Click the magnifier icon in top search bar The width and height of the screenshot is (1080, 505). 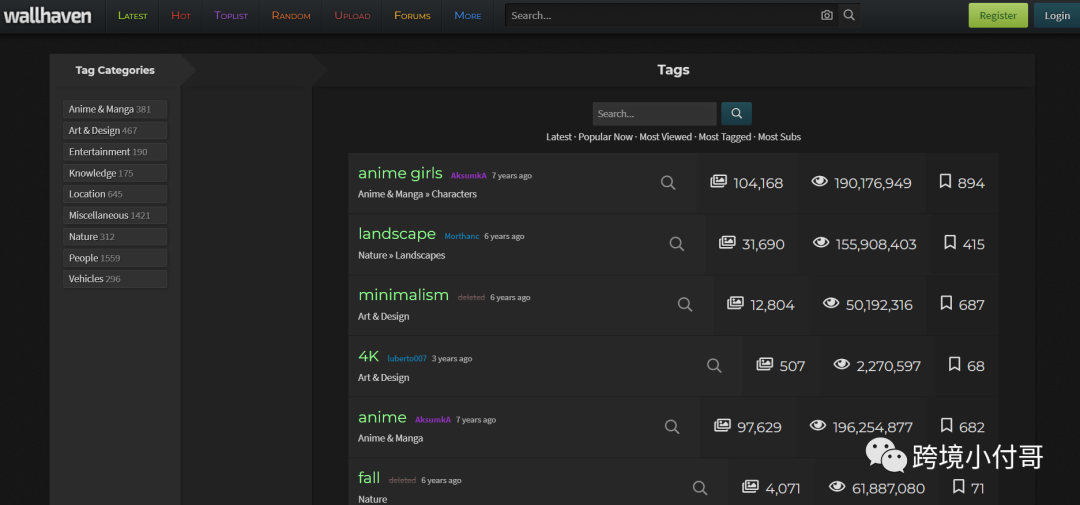point(849,15)
